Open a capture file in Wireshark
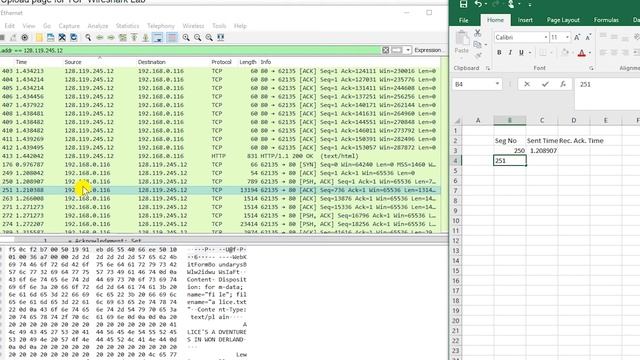640x360 pixels. pyautogui.click(x=39, y=38)
